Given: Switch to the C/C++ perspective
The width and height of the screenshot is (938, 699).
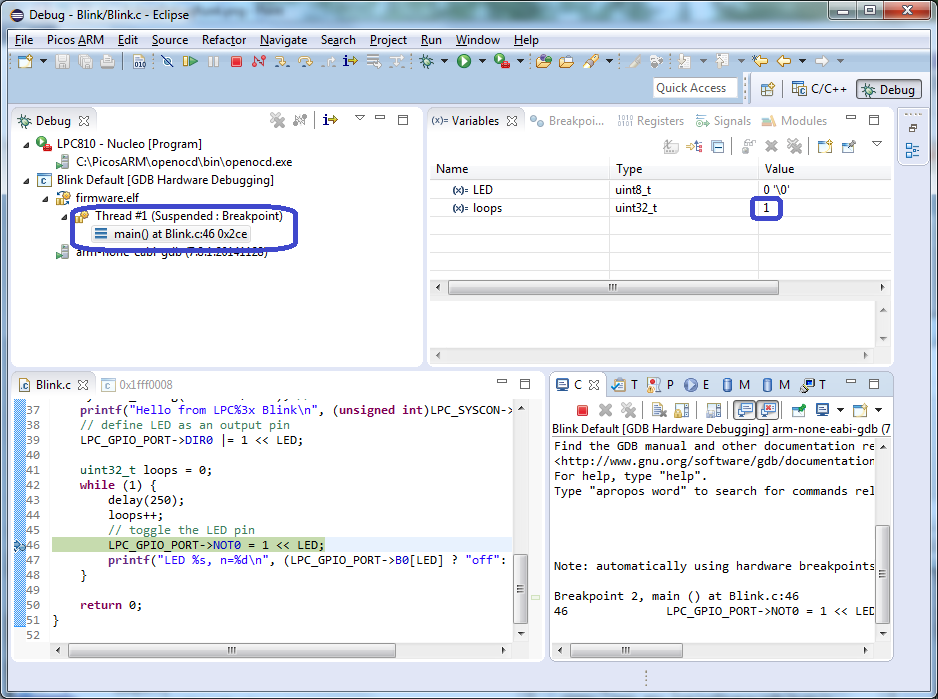Looking at the screenshot, I should coord(819,89).
